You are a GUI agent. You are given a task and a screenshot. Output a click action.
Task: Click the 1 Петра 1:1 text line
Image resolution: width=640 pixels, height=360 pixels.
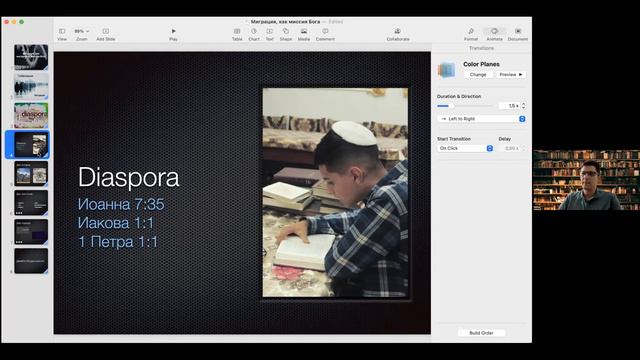[118, 242]
